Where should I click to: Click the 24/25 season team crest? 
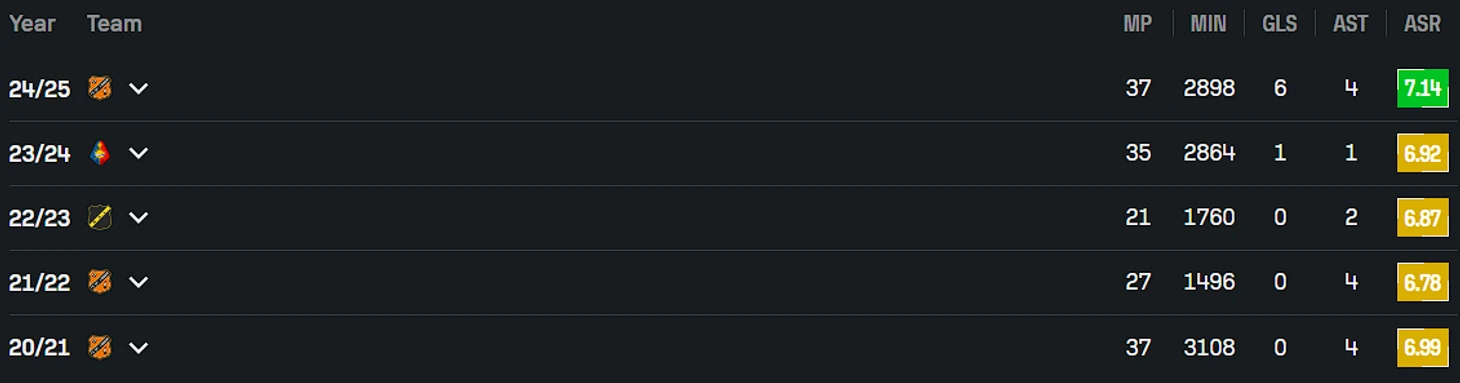[x=99, y=88]
